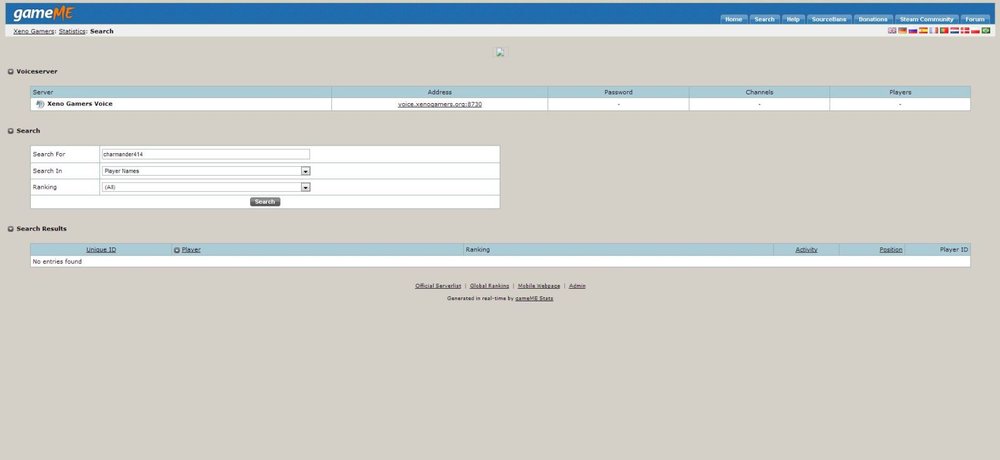1000x460 pixels.
Task: Switch language with the French flag
Action: 934,31
